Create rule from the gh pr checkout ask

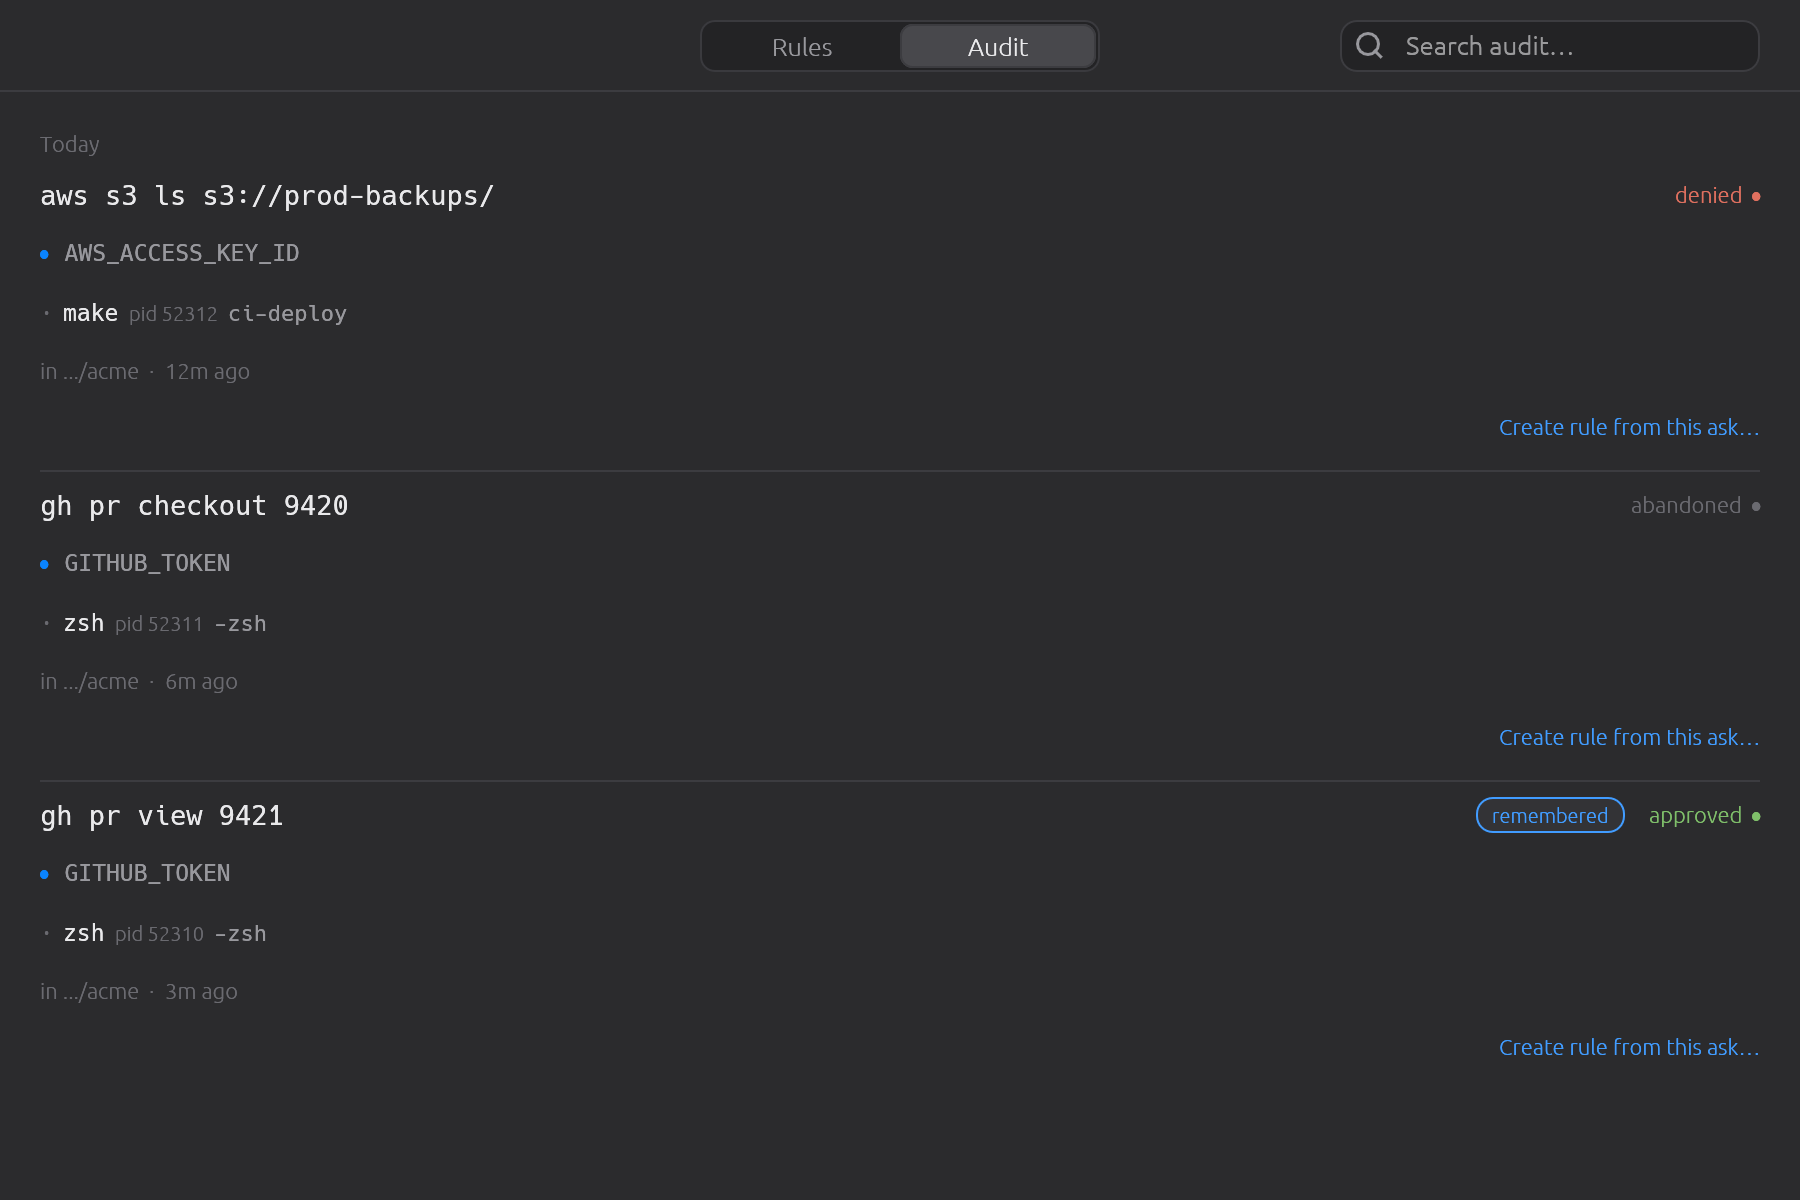pyautogui.click(x=1629, y=738)
